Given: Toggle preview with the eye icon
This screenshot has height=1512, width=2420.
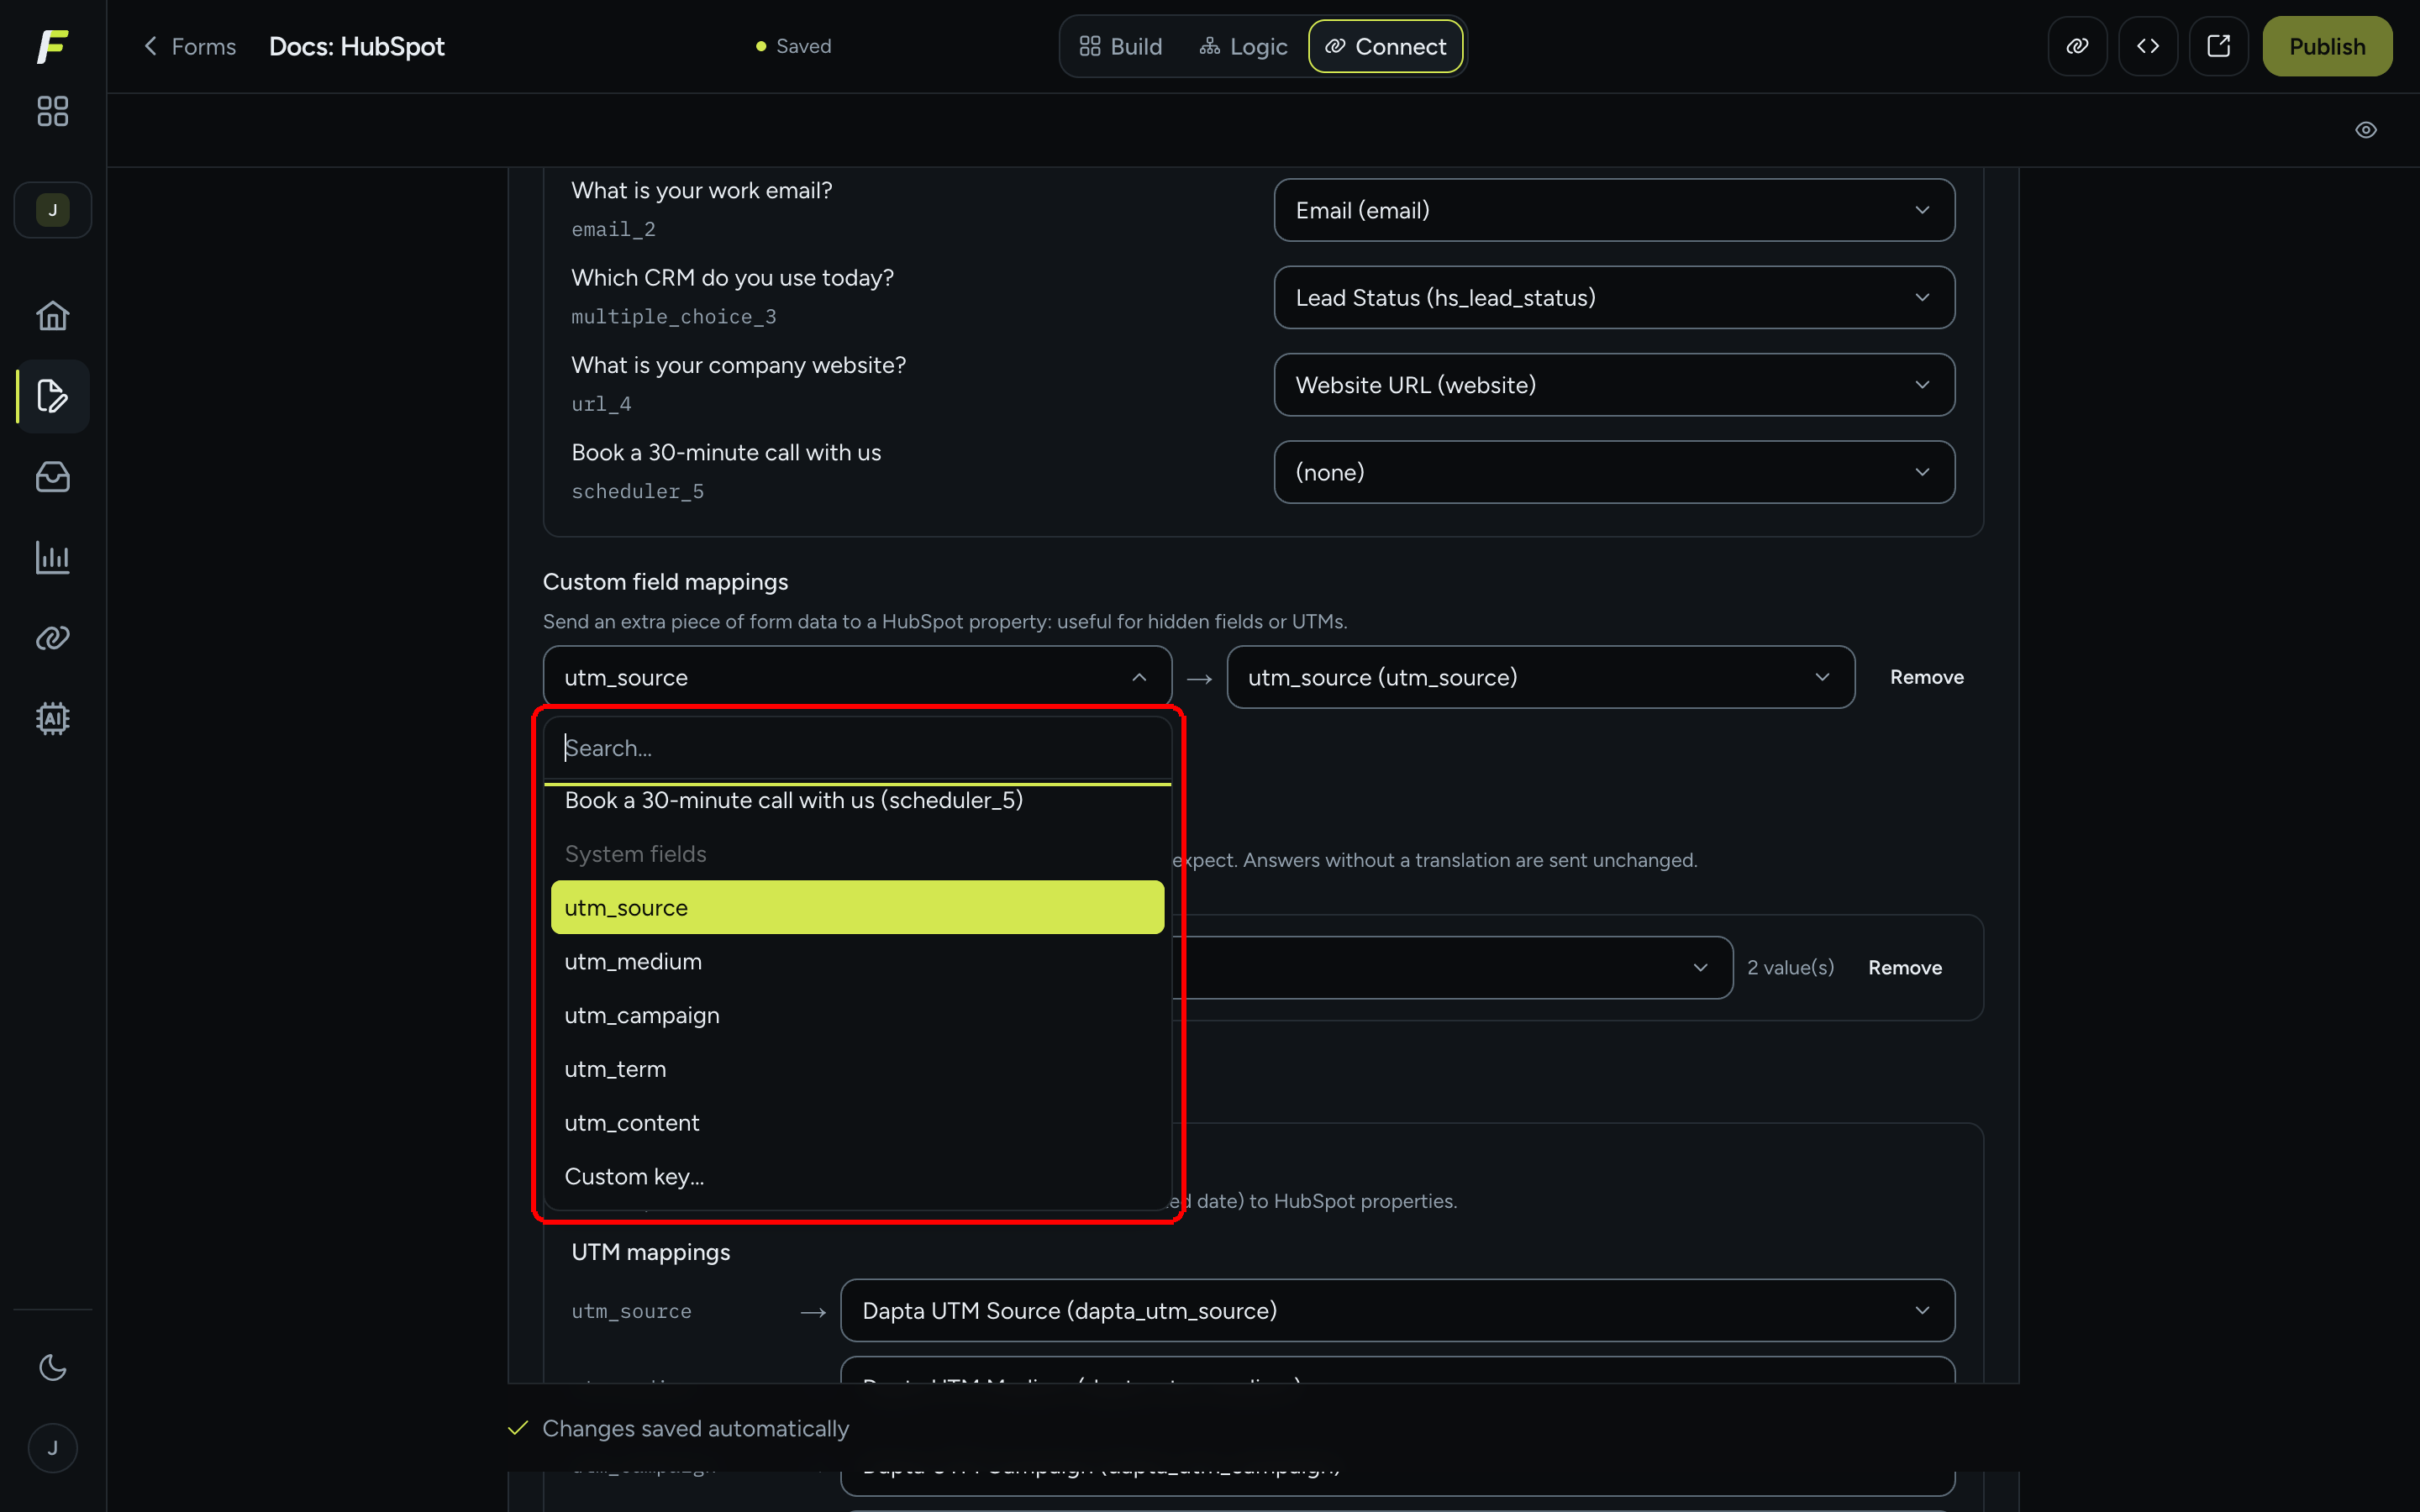Looking at the screenshot, I should 2366,130.
